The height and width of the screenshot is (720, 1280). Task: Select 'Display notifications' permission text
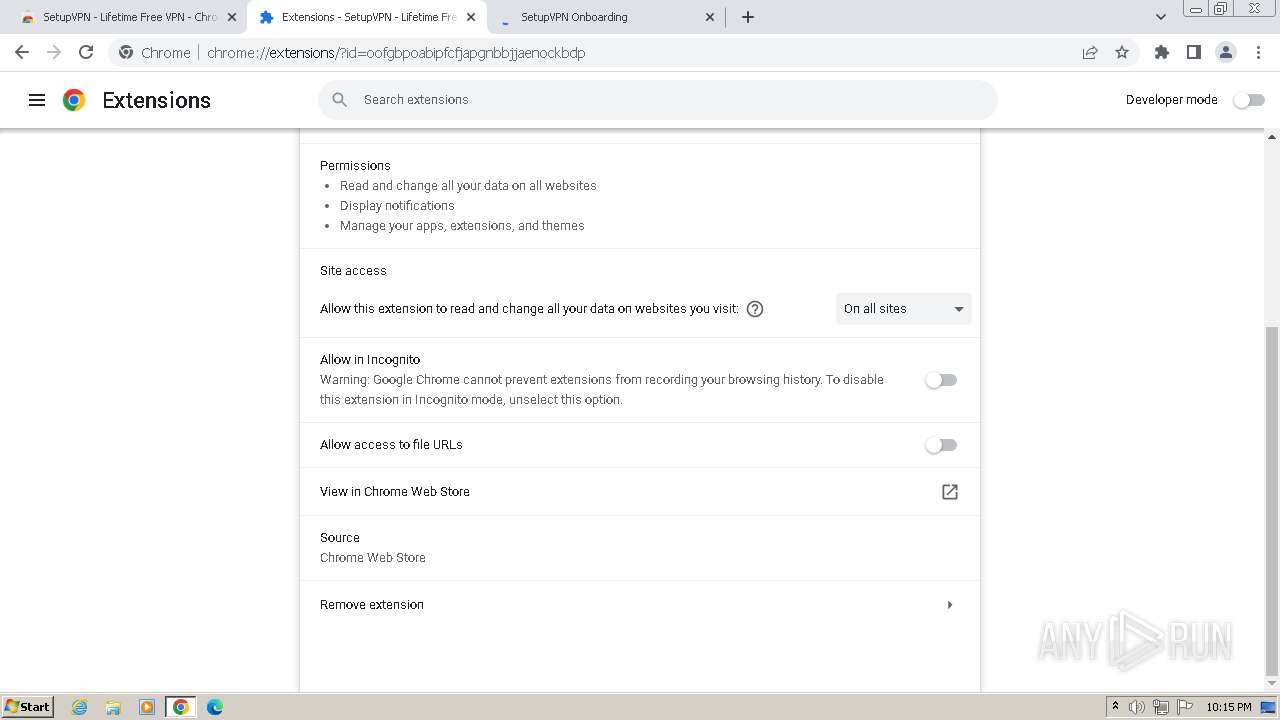click(x=397, y=206)
